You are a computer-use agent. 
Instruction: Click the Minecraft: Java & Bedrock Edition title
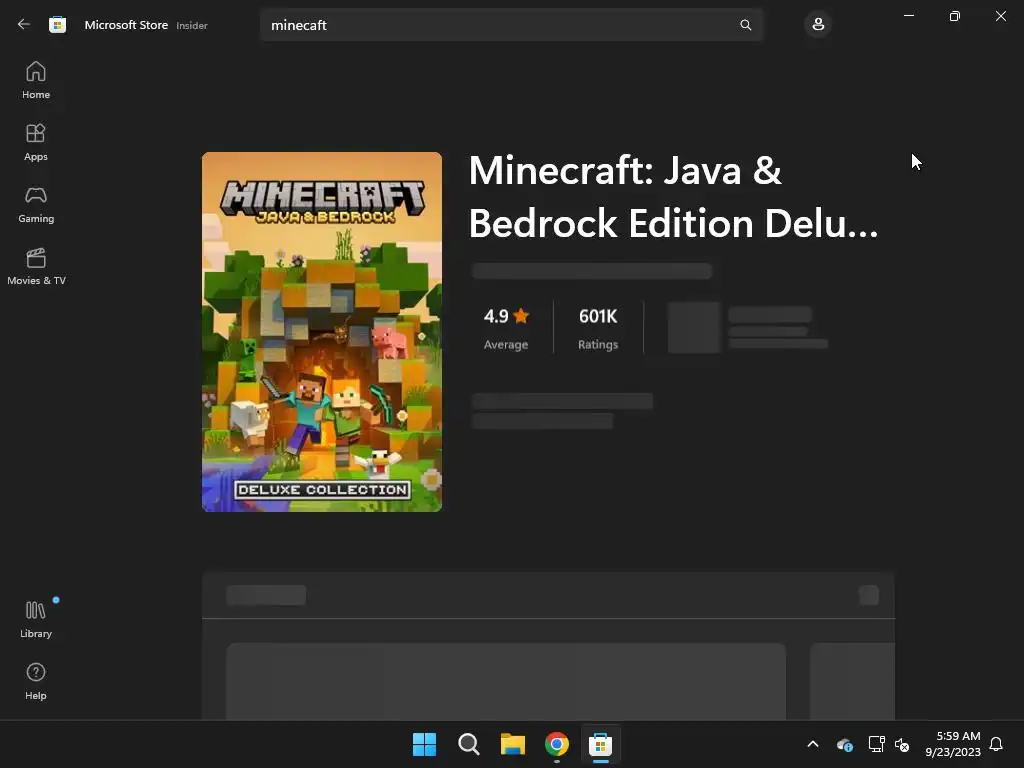tap(673, 197)
